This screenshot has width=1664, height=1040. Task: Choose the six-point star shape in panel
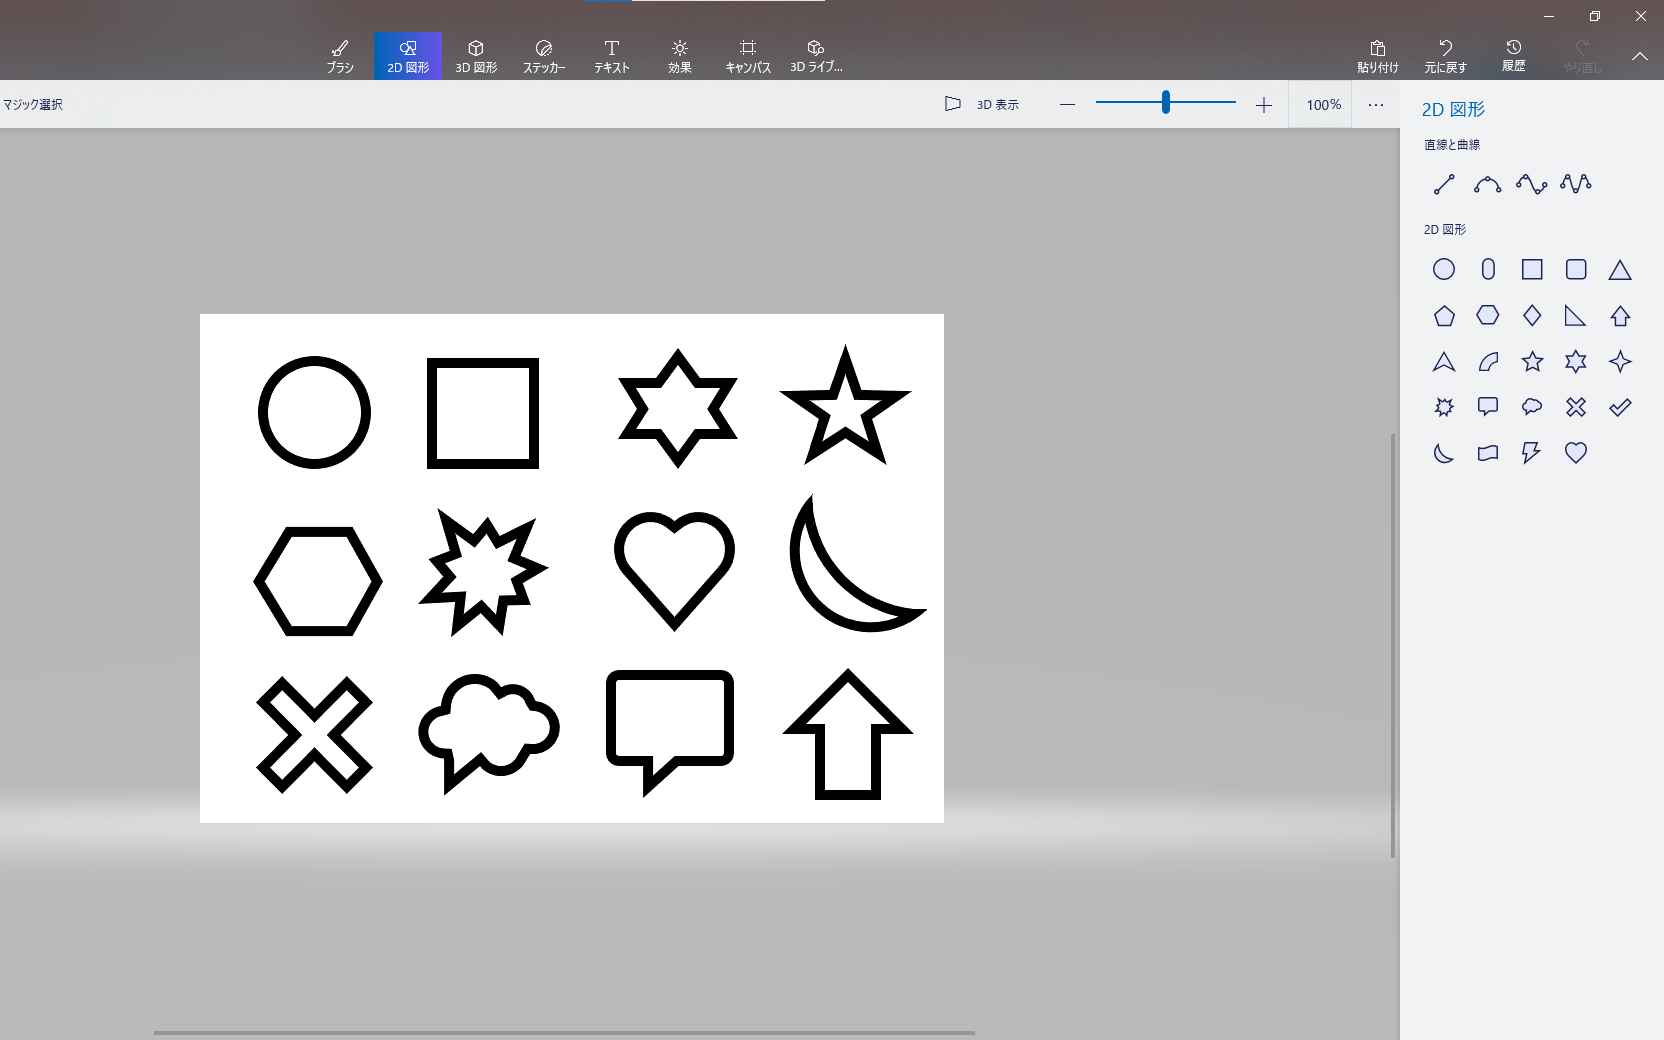1576,361
